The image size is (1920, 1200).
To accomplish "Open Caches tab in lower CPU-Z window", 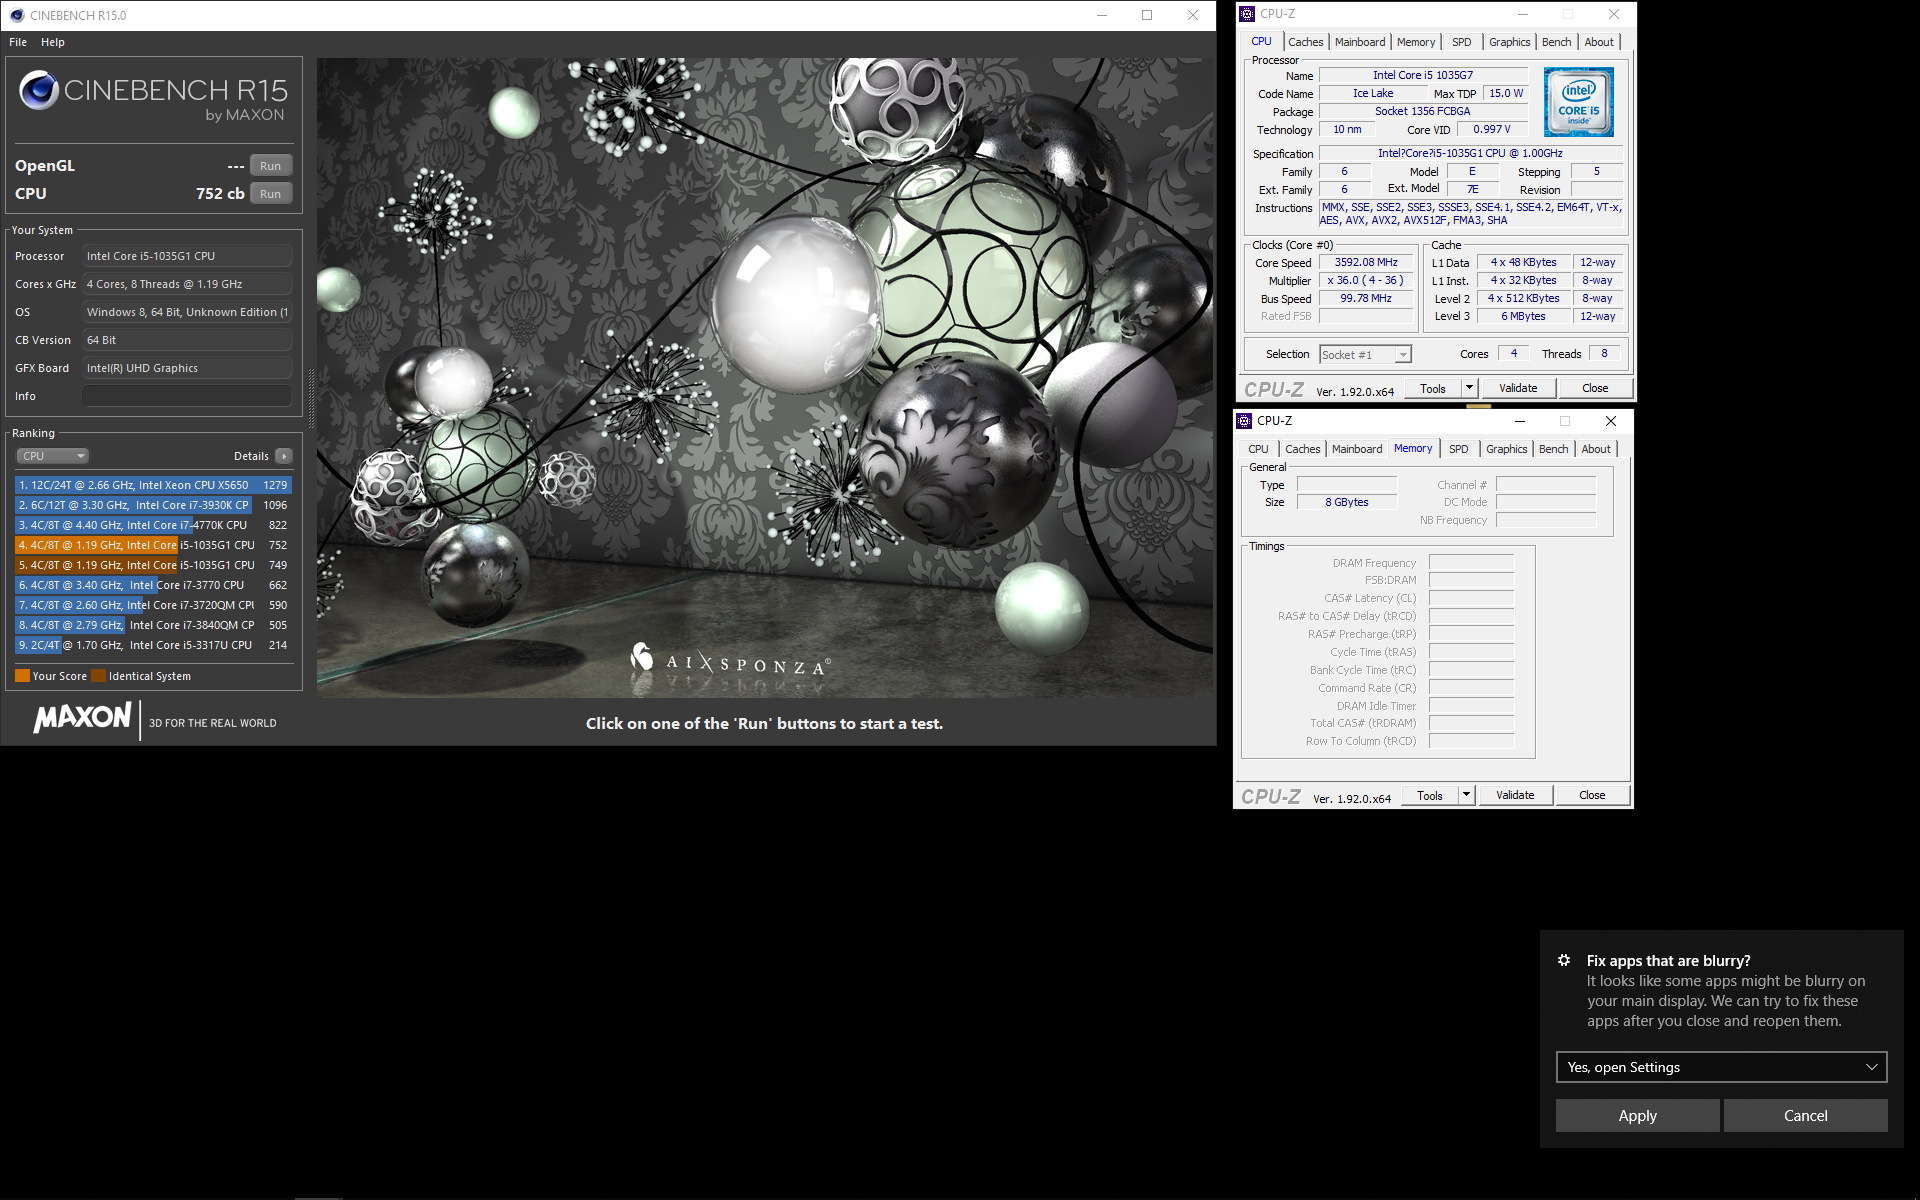I will tap(1302, 449).
